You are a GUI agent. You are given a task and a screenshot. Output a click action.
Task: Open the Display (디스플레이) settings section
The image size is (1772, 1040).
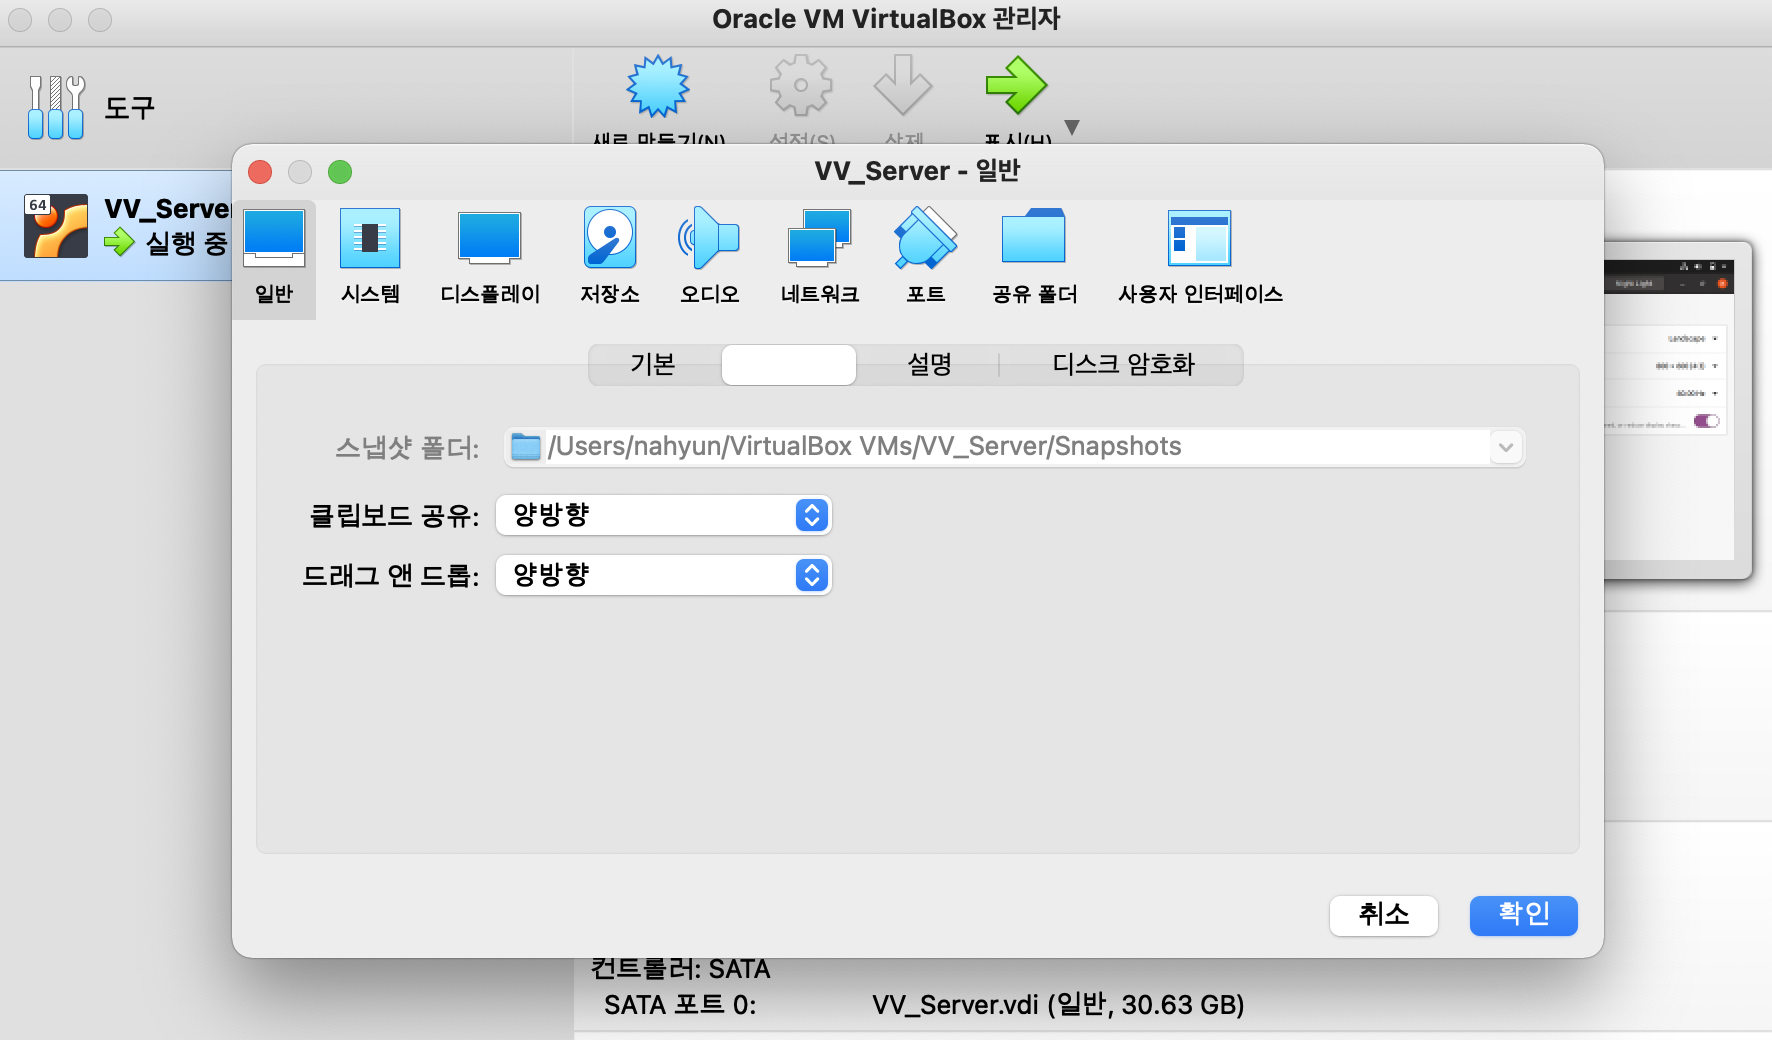[490, 257]
